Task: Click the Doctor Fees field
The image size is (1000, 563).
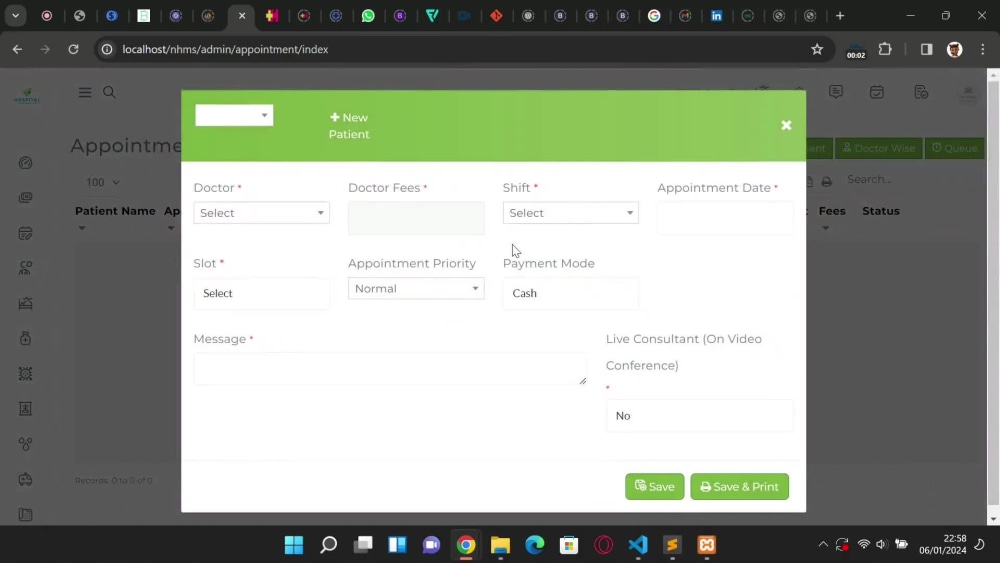Action: coord(416,218)
